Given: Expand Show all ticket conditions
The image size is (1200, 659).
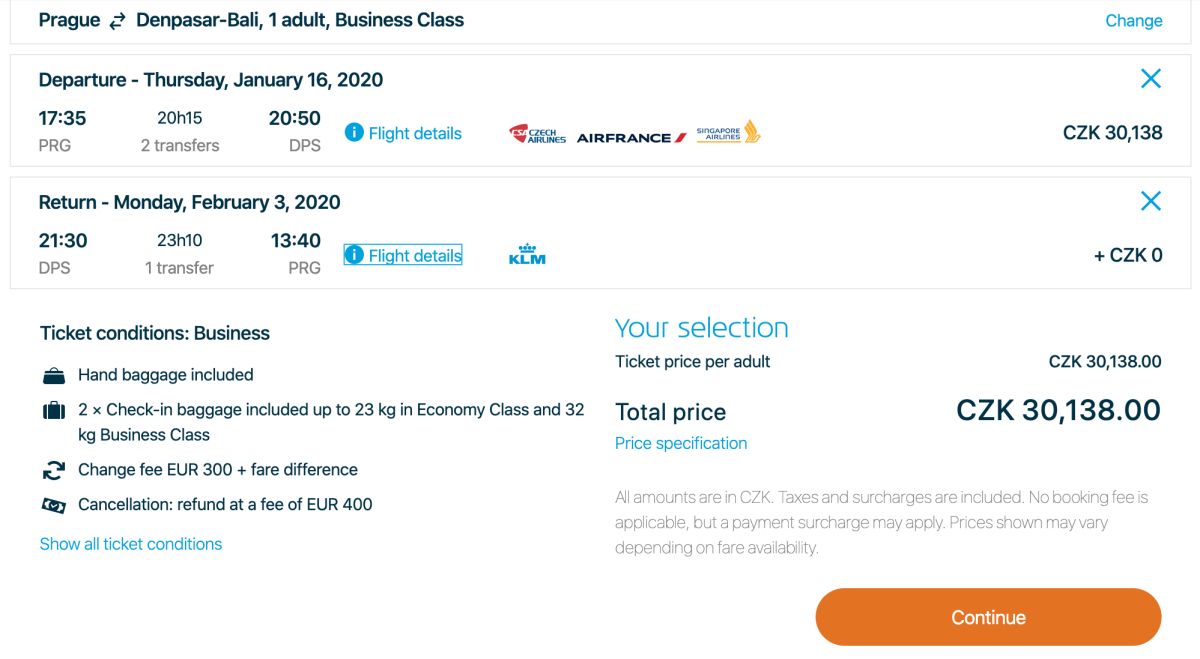Looking at the screenshot, I should (x=131, y=544).
